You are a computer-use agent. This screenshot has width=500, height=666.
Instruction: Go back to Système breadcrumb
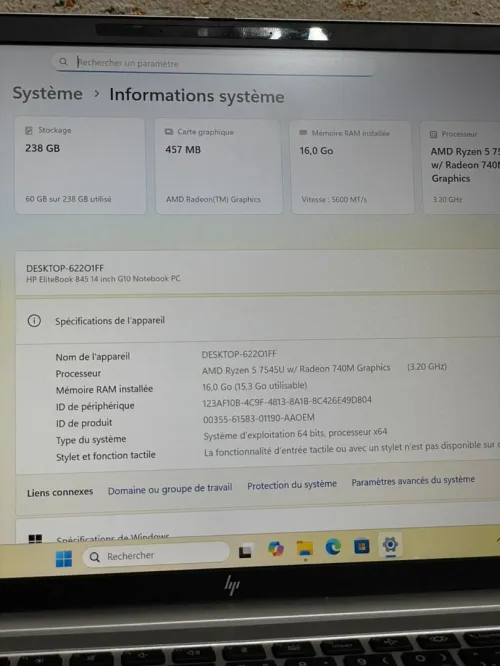point(48,93)
